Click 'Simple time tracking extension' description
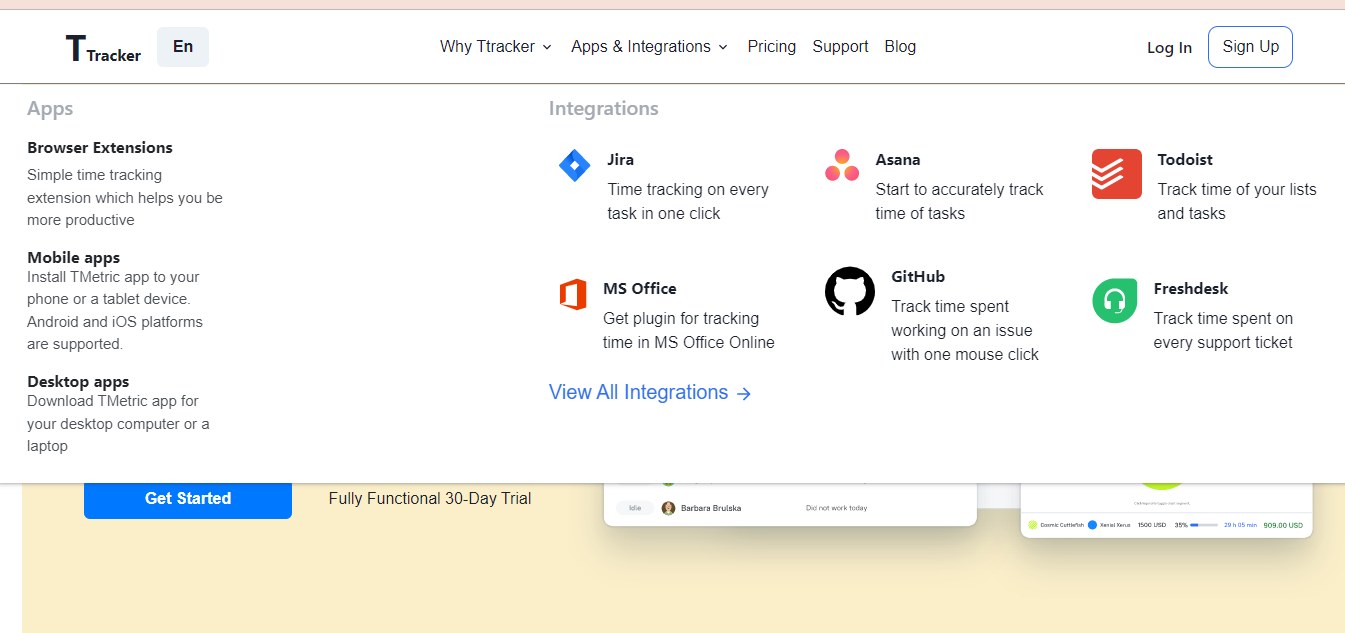The width and height of the screenshot is (1345, 633). [x=125, y=198]
